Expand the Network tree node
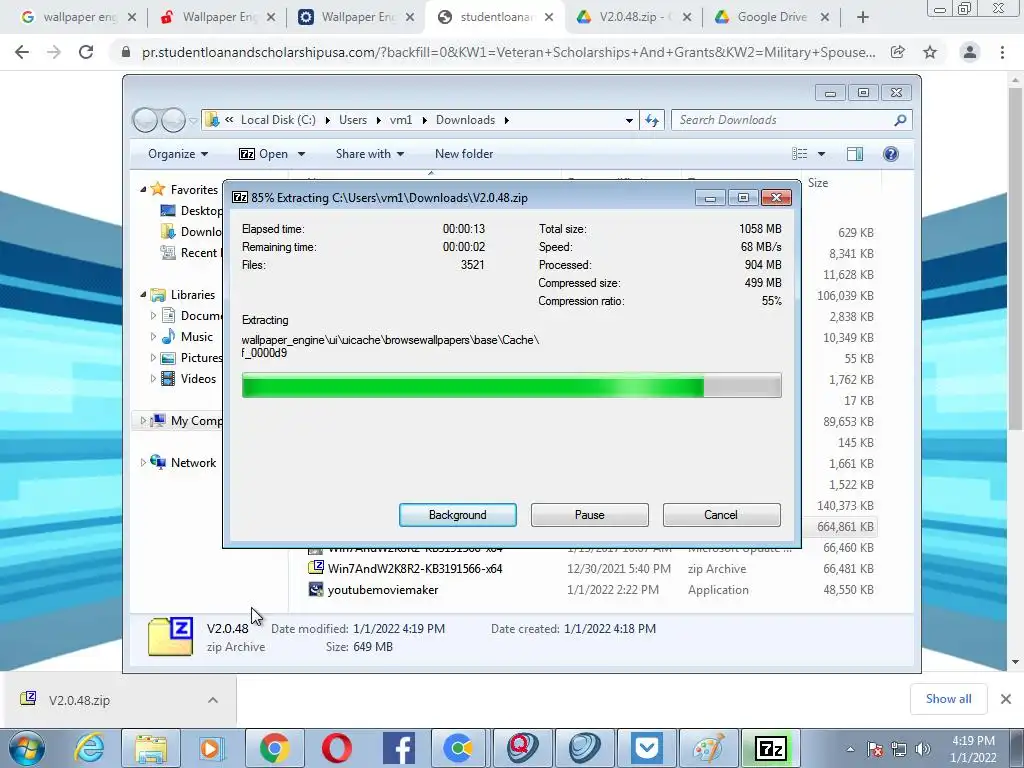 (143, 462)
